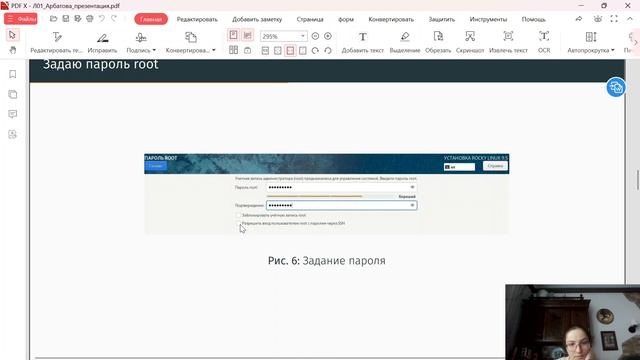
Task: Collapse the ribbon with the up chevron
Action: tap(630, 19)
